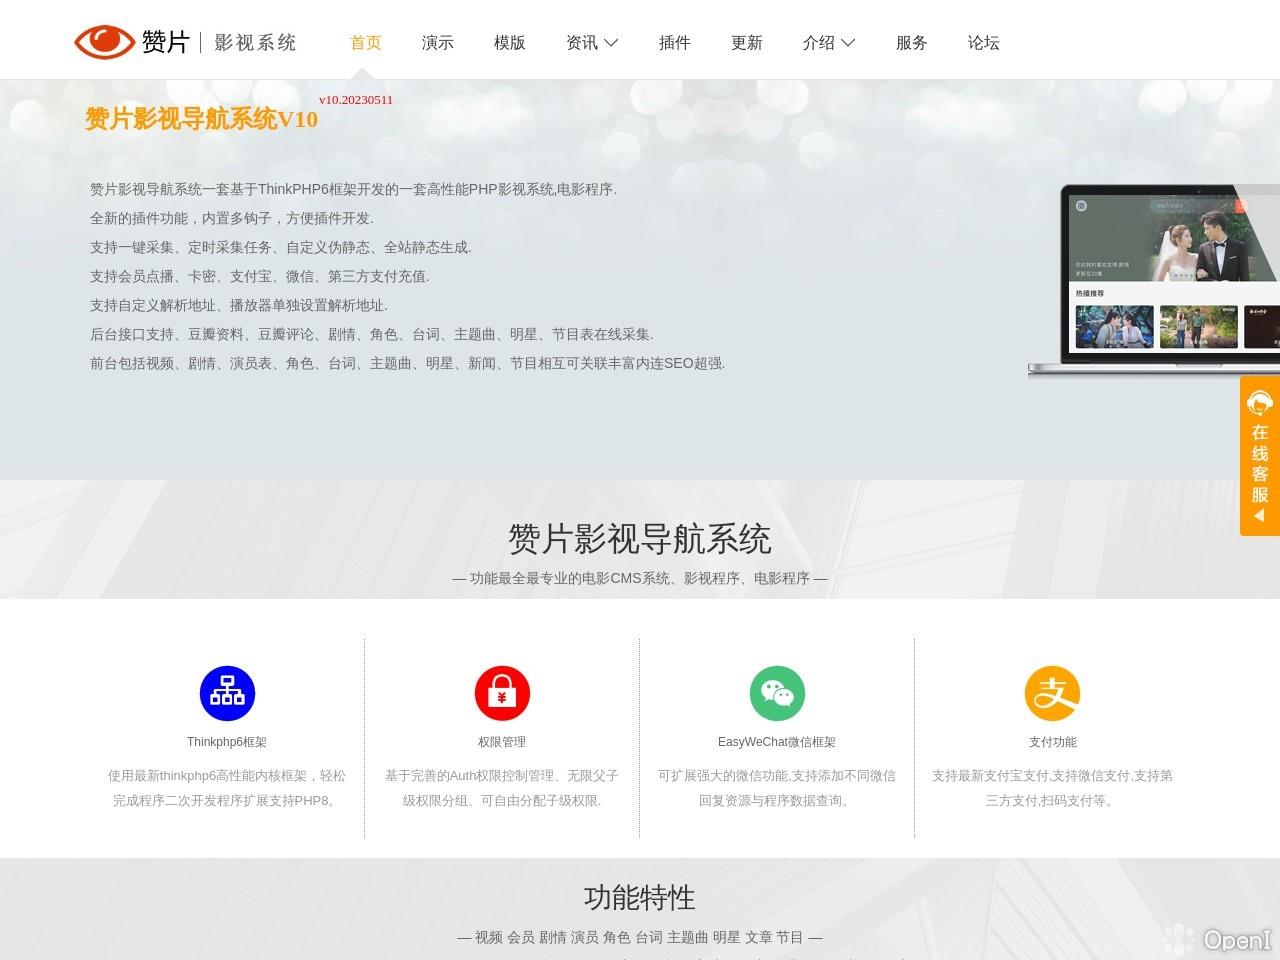Viewport: 1280px width, 960px height.
Task: Open the 更新 page
Action: coord(747,42)
